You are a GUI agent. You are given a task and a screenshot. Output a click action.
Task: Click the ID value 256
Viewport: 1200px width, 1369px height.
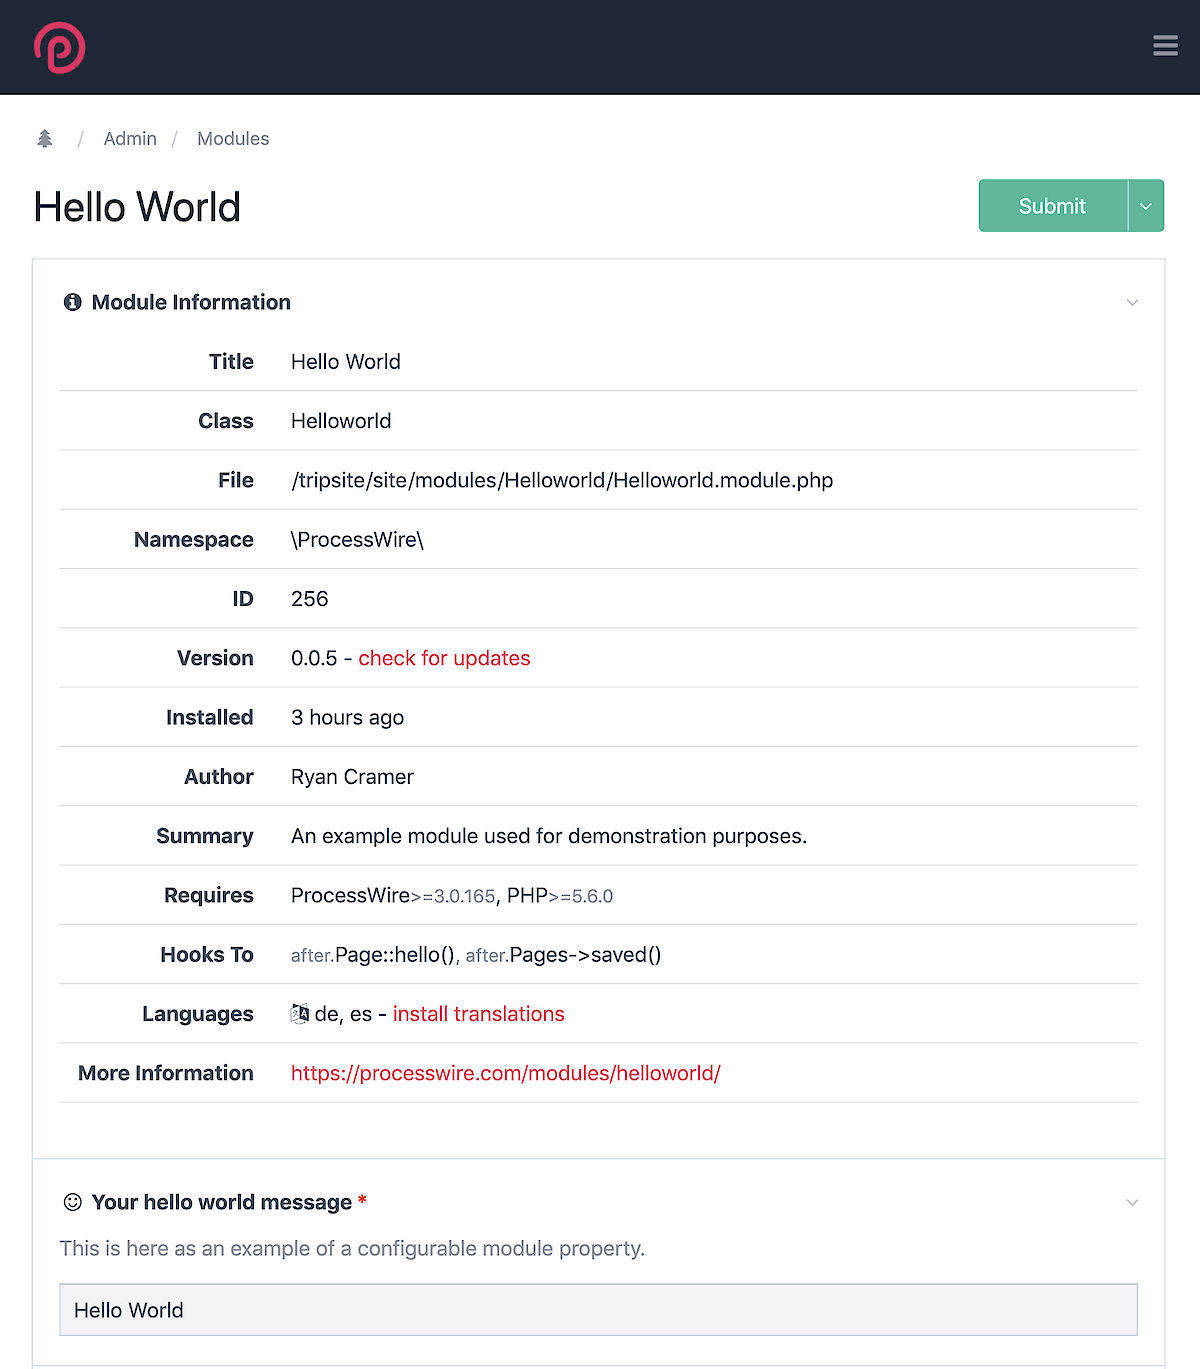(x=310, y=599)
